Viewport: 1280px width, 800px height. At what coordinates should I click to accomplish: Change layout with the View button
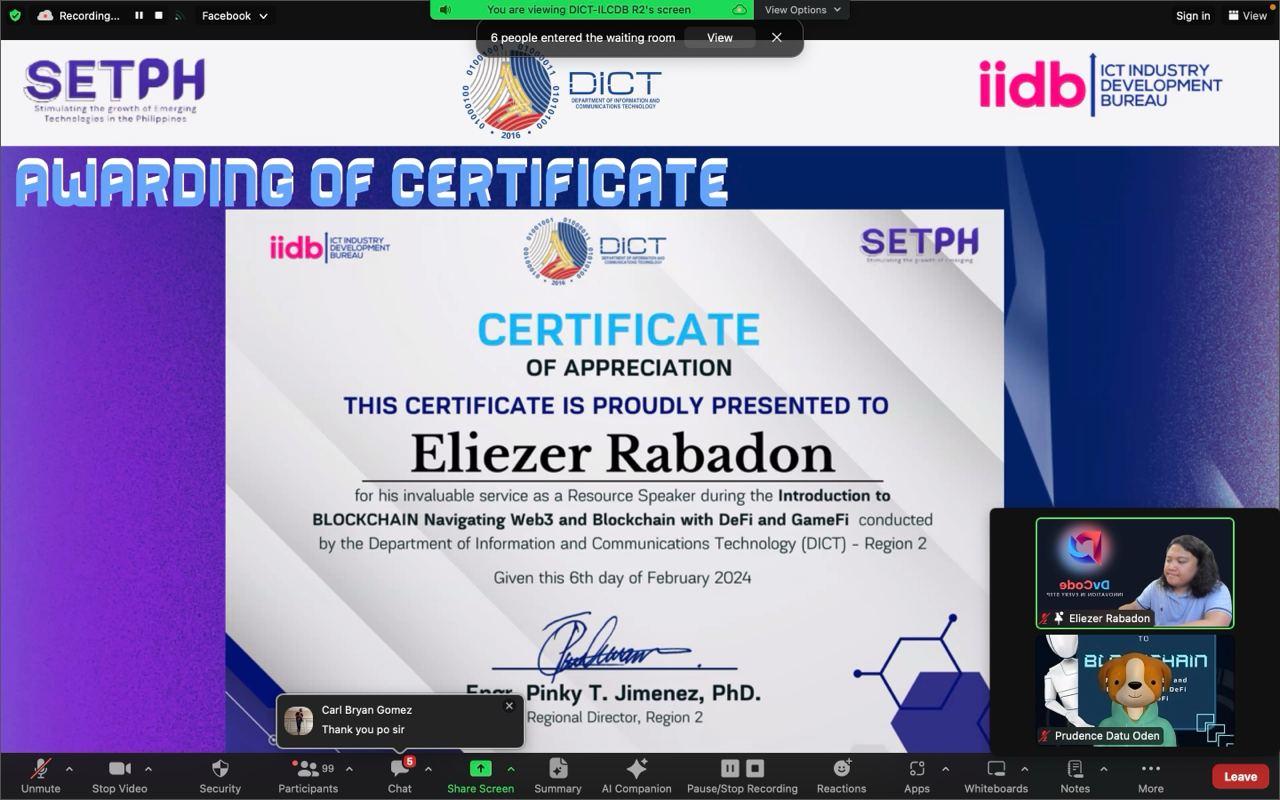pyautogui.click(x=1247, y=15)
